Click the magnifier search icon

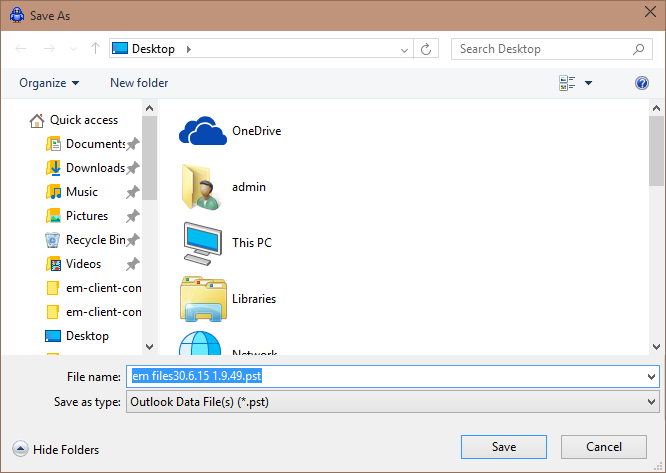pyautogui.click(x=638, y=49)
